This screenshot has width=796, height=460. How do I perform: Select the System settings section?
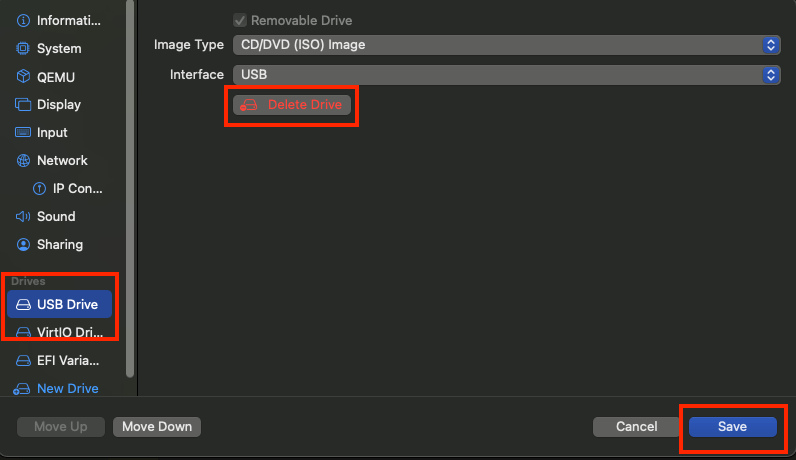coord(59,48)
